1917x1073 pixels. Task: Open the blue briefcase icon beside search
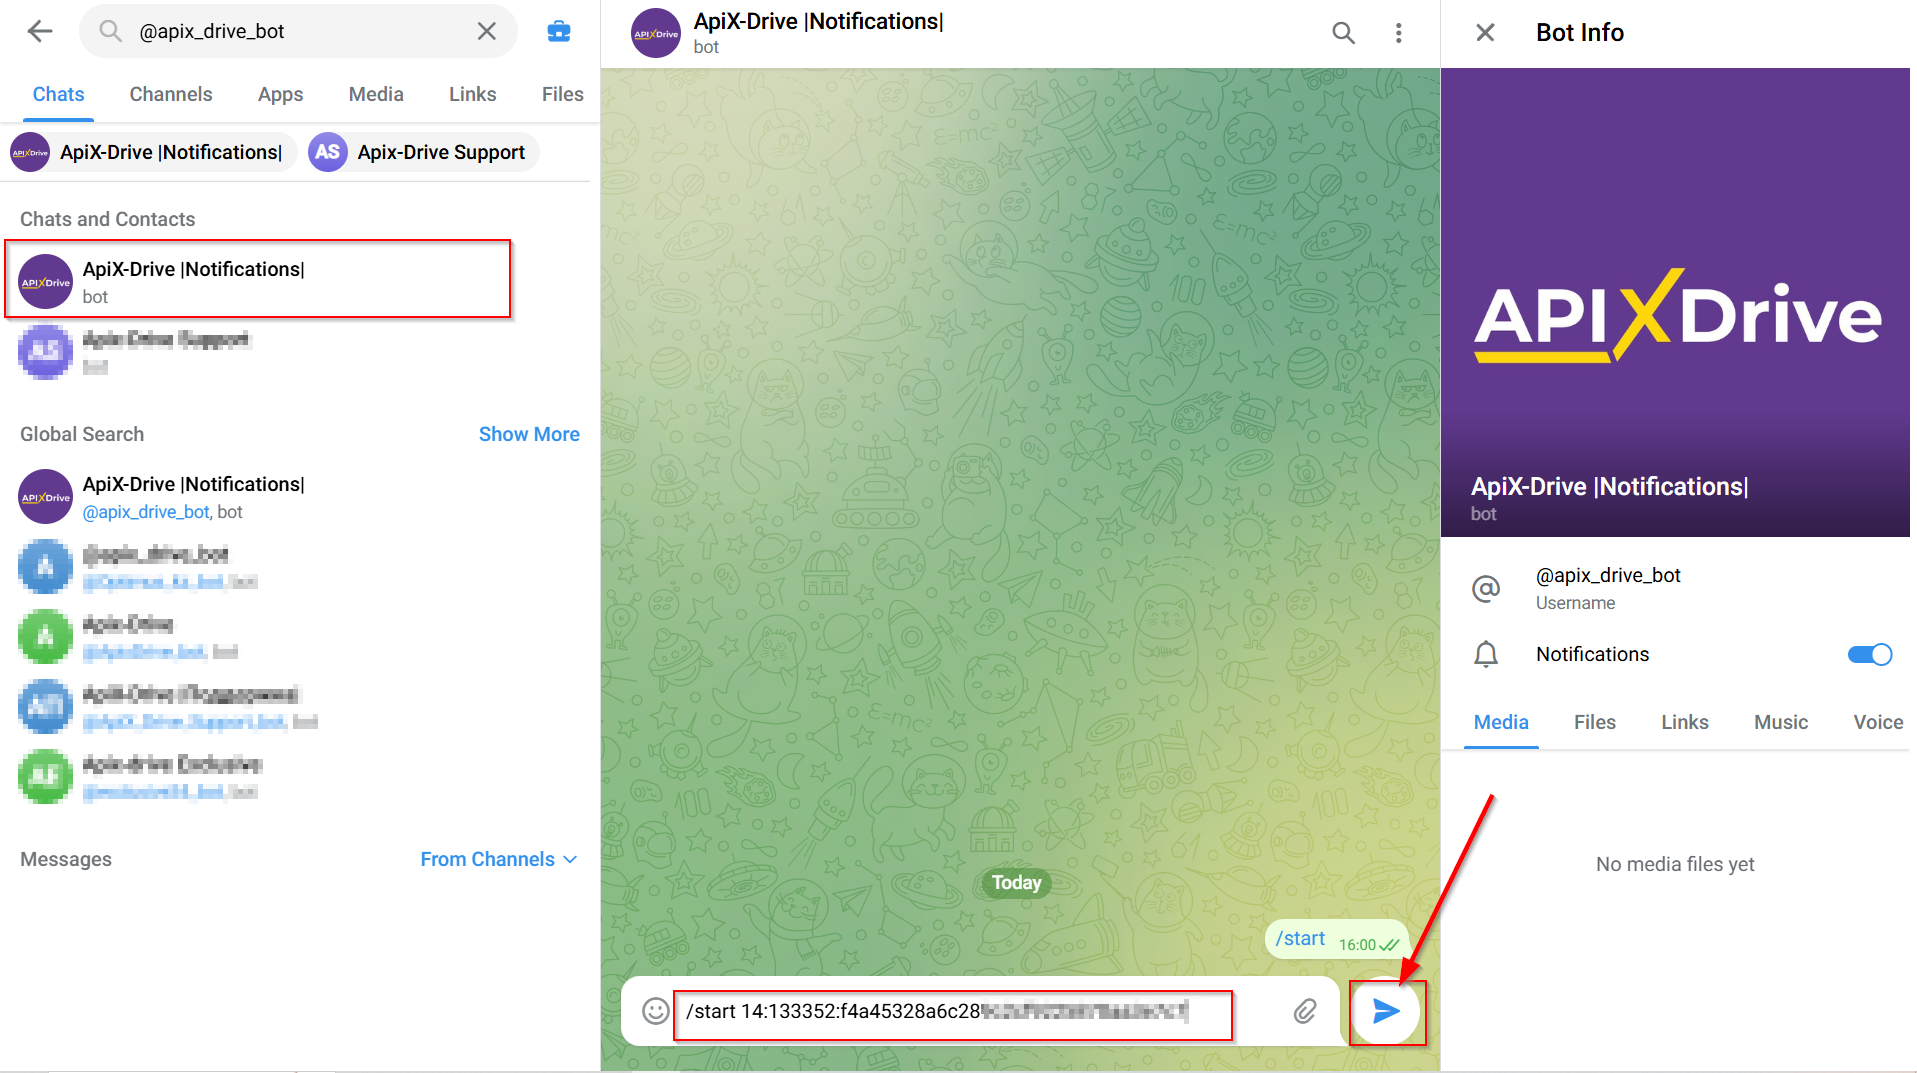[x=559, y=31]
